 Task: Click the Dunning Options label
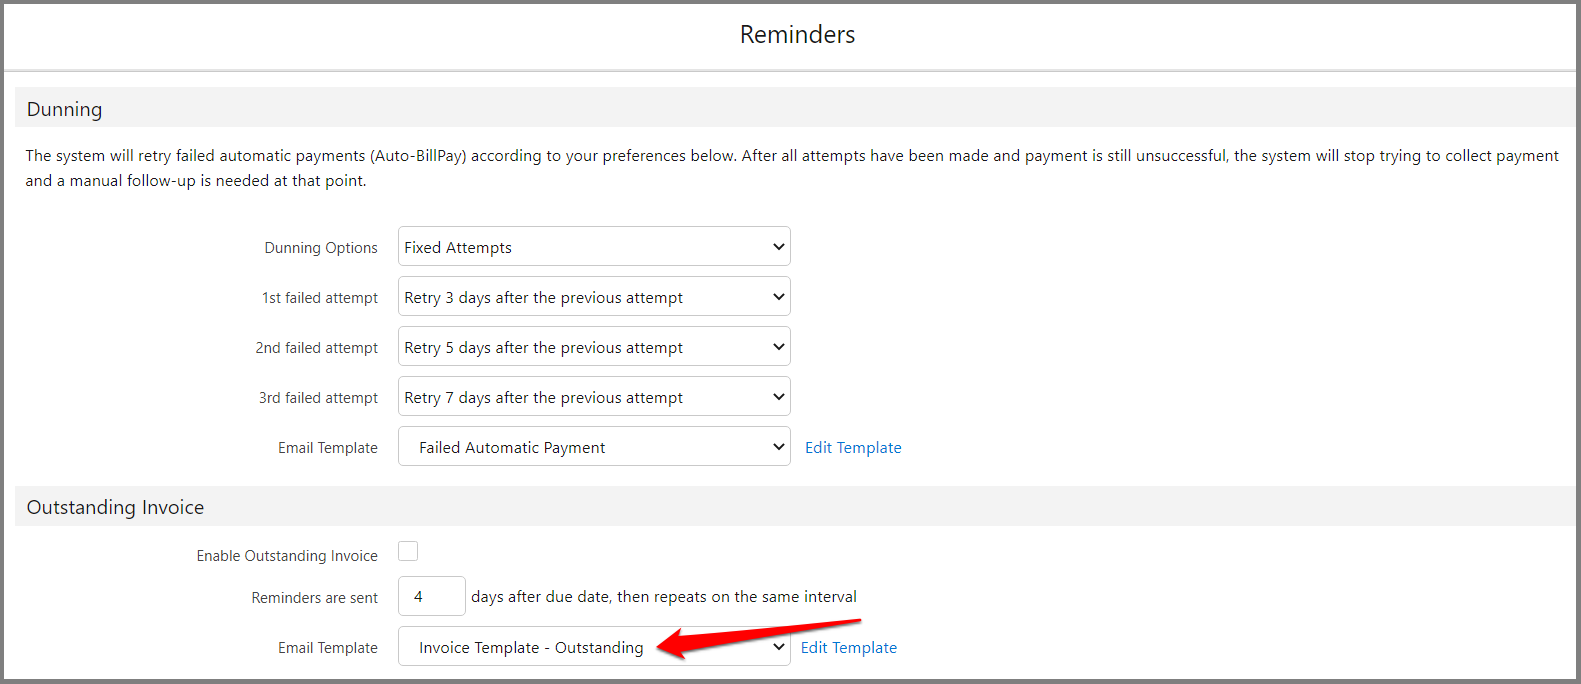pyautogui.click(x=321, y=248)
